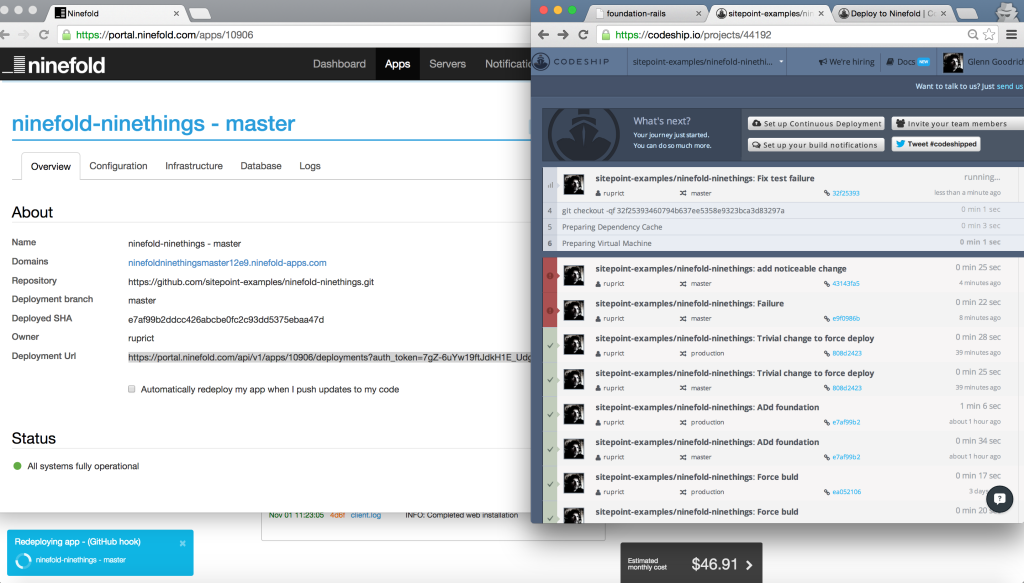1024x583 pixels.
Task: Switch to the Infrastructure tab
Action: (194, 166)
